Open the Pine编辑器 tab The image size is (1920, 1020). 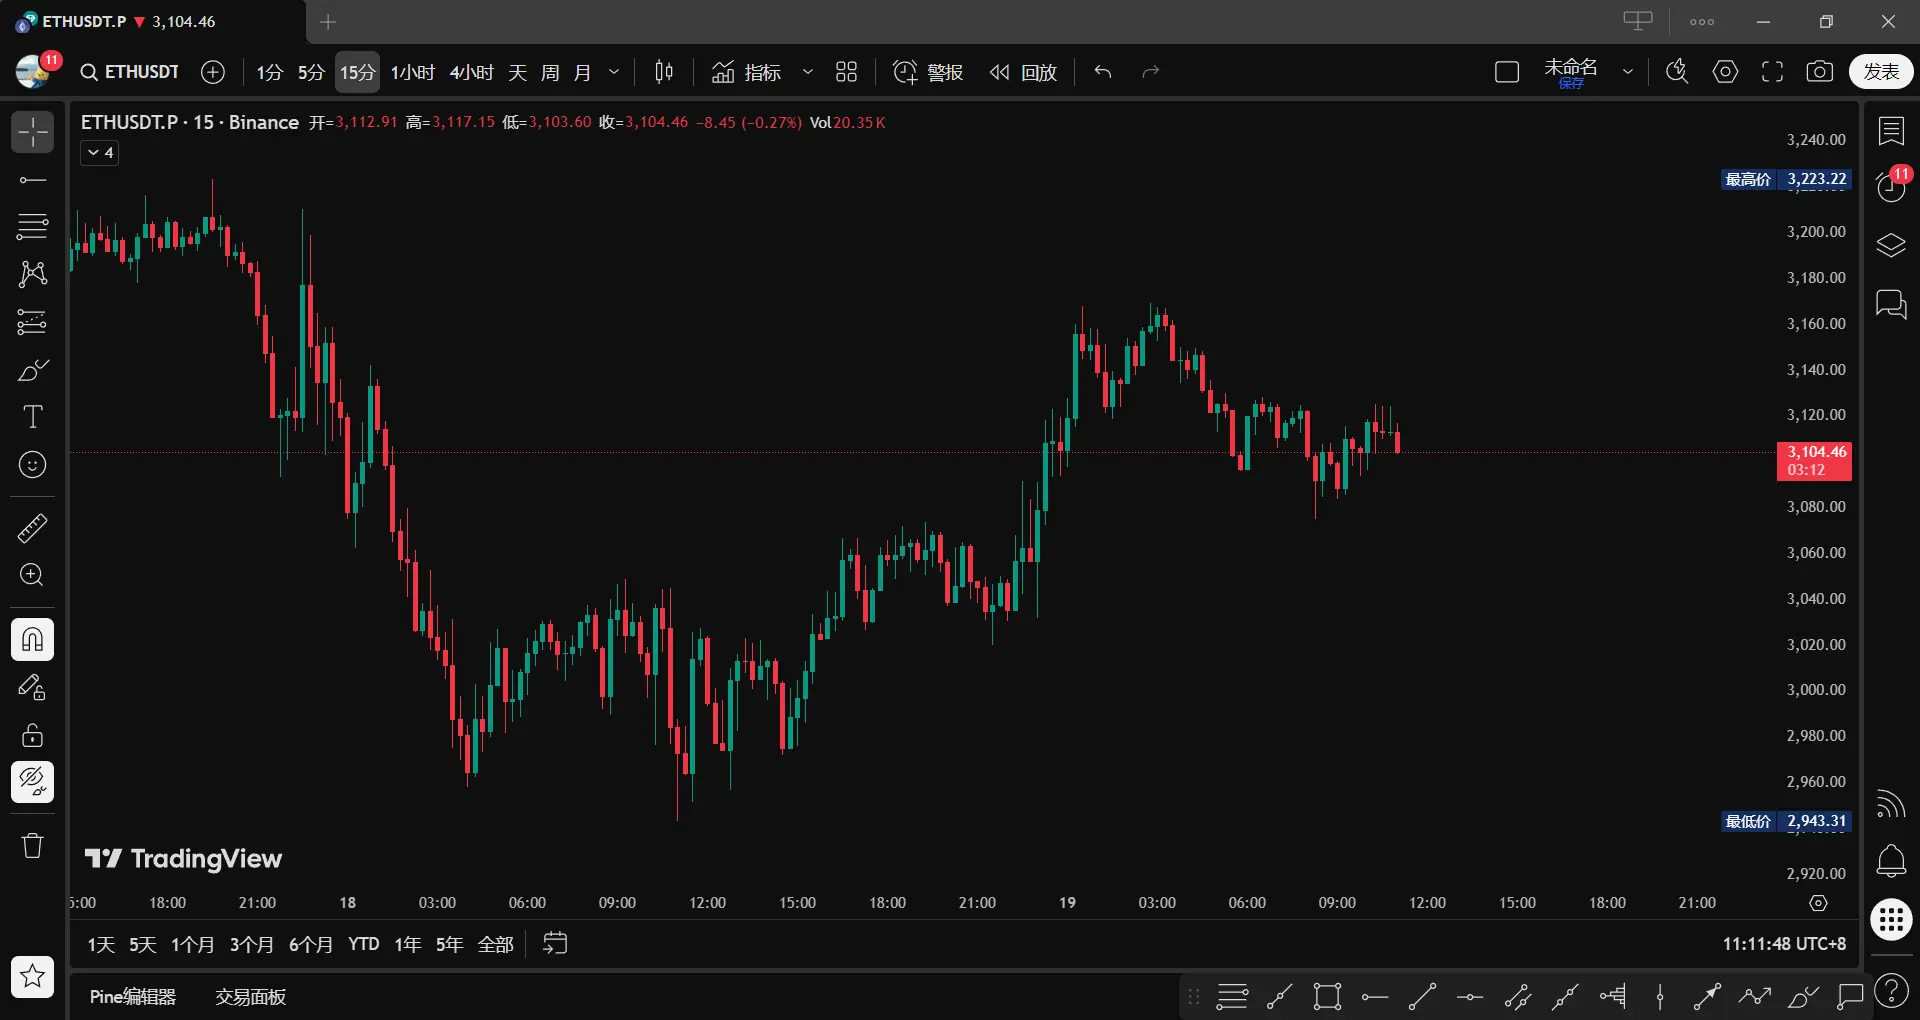133,997
